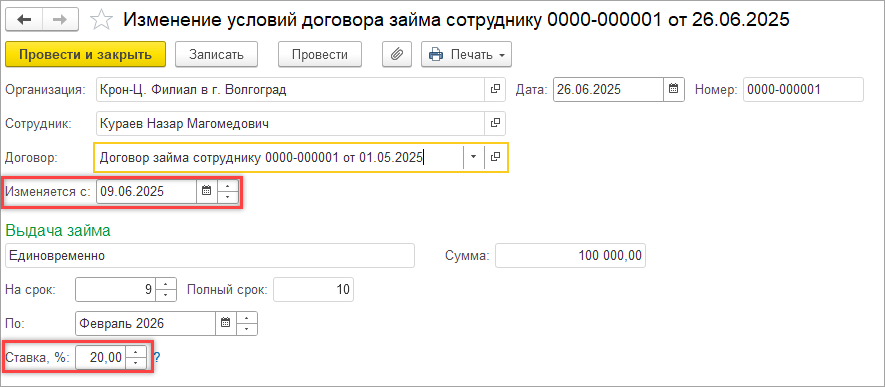The image size is (885, 387).
Task: Click Провести и закрыть button
Action: (85, 55)
